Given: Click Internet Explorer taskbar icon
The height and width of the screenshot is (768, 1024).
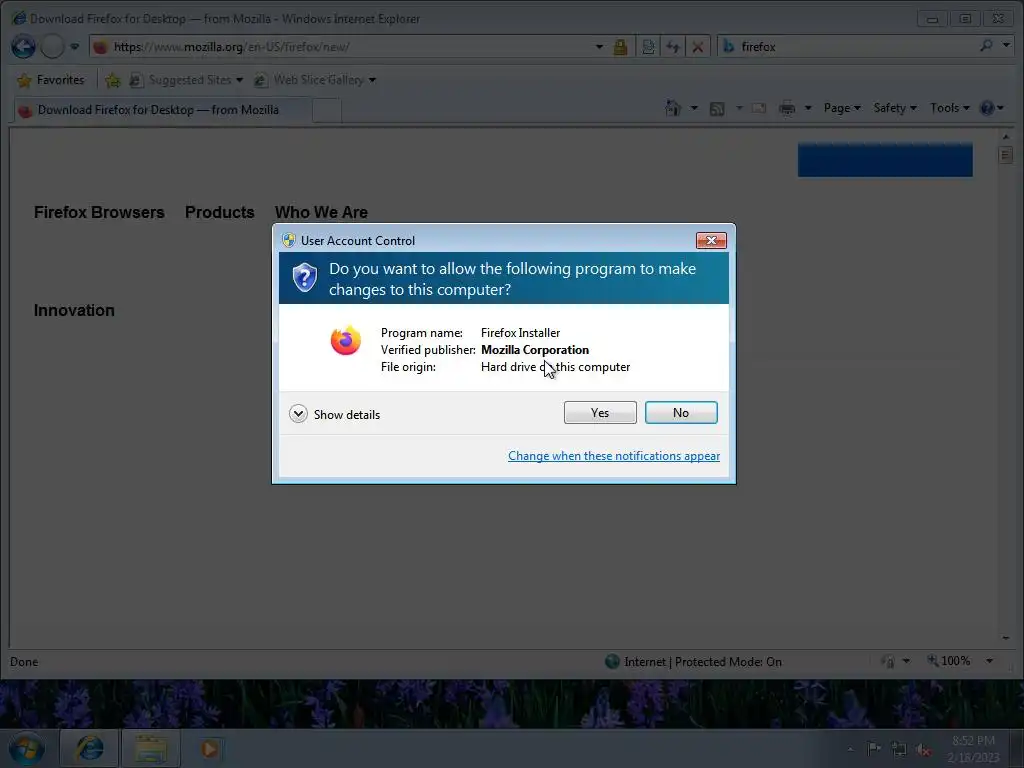Looking at the screenshot, I should [89, 748].
